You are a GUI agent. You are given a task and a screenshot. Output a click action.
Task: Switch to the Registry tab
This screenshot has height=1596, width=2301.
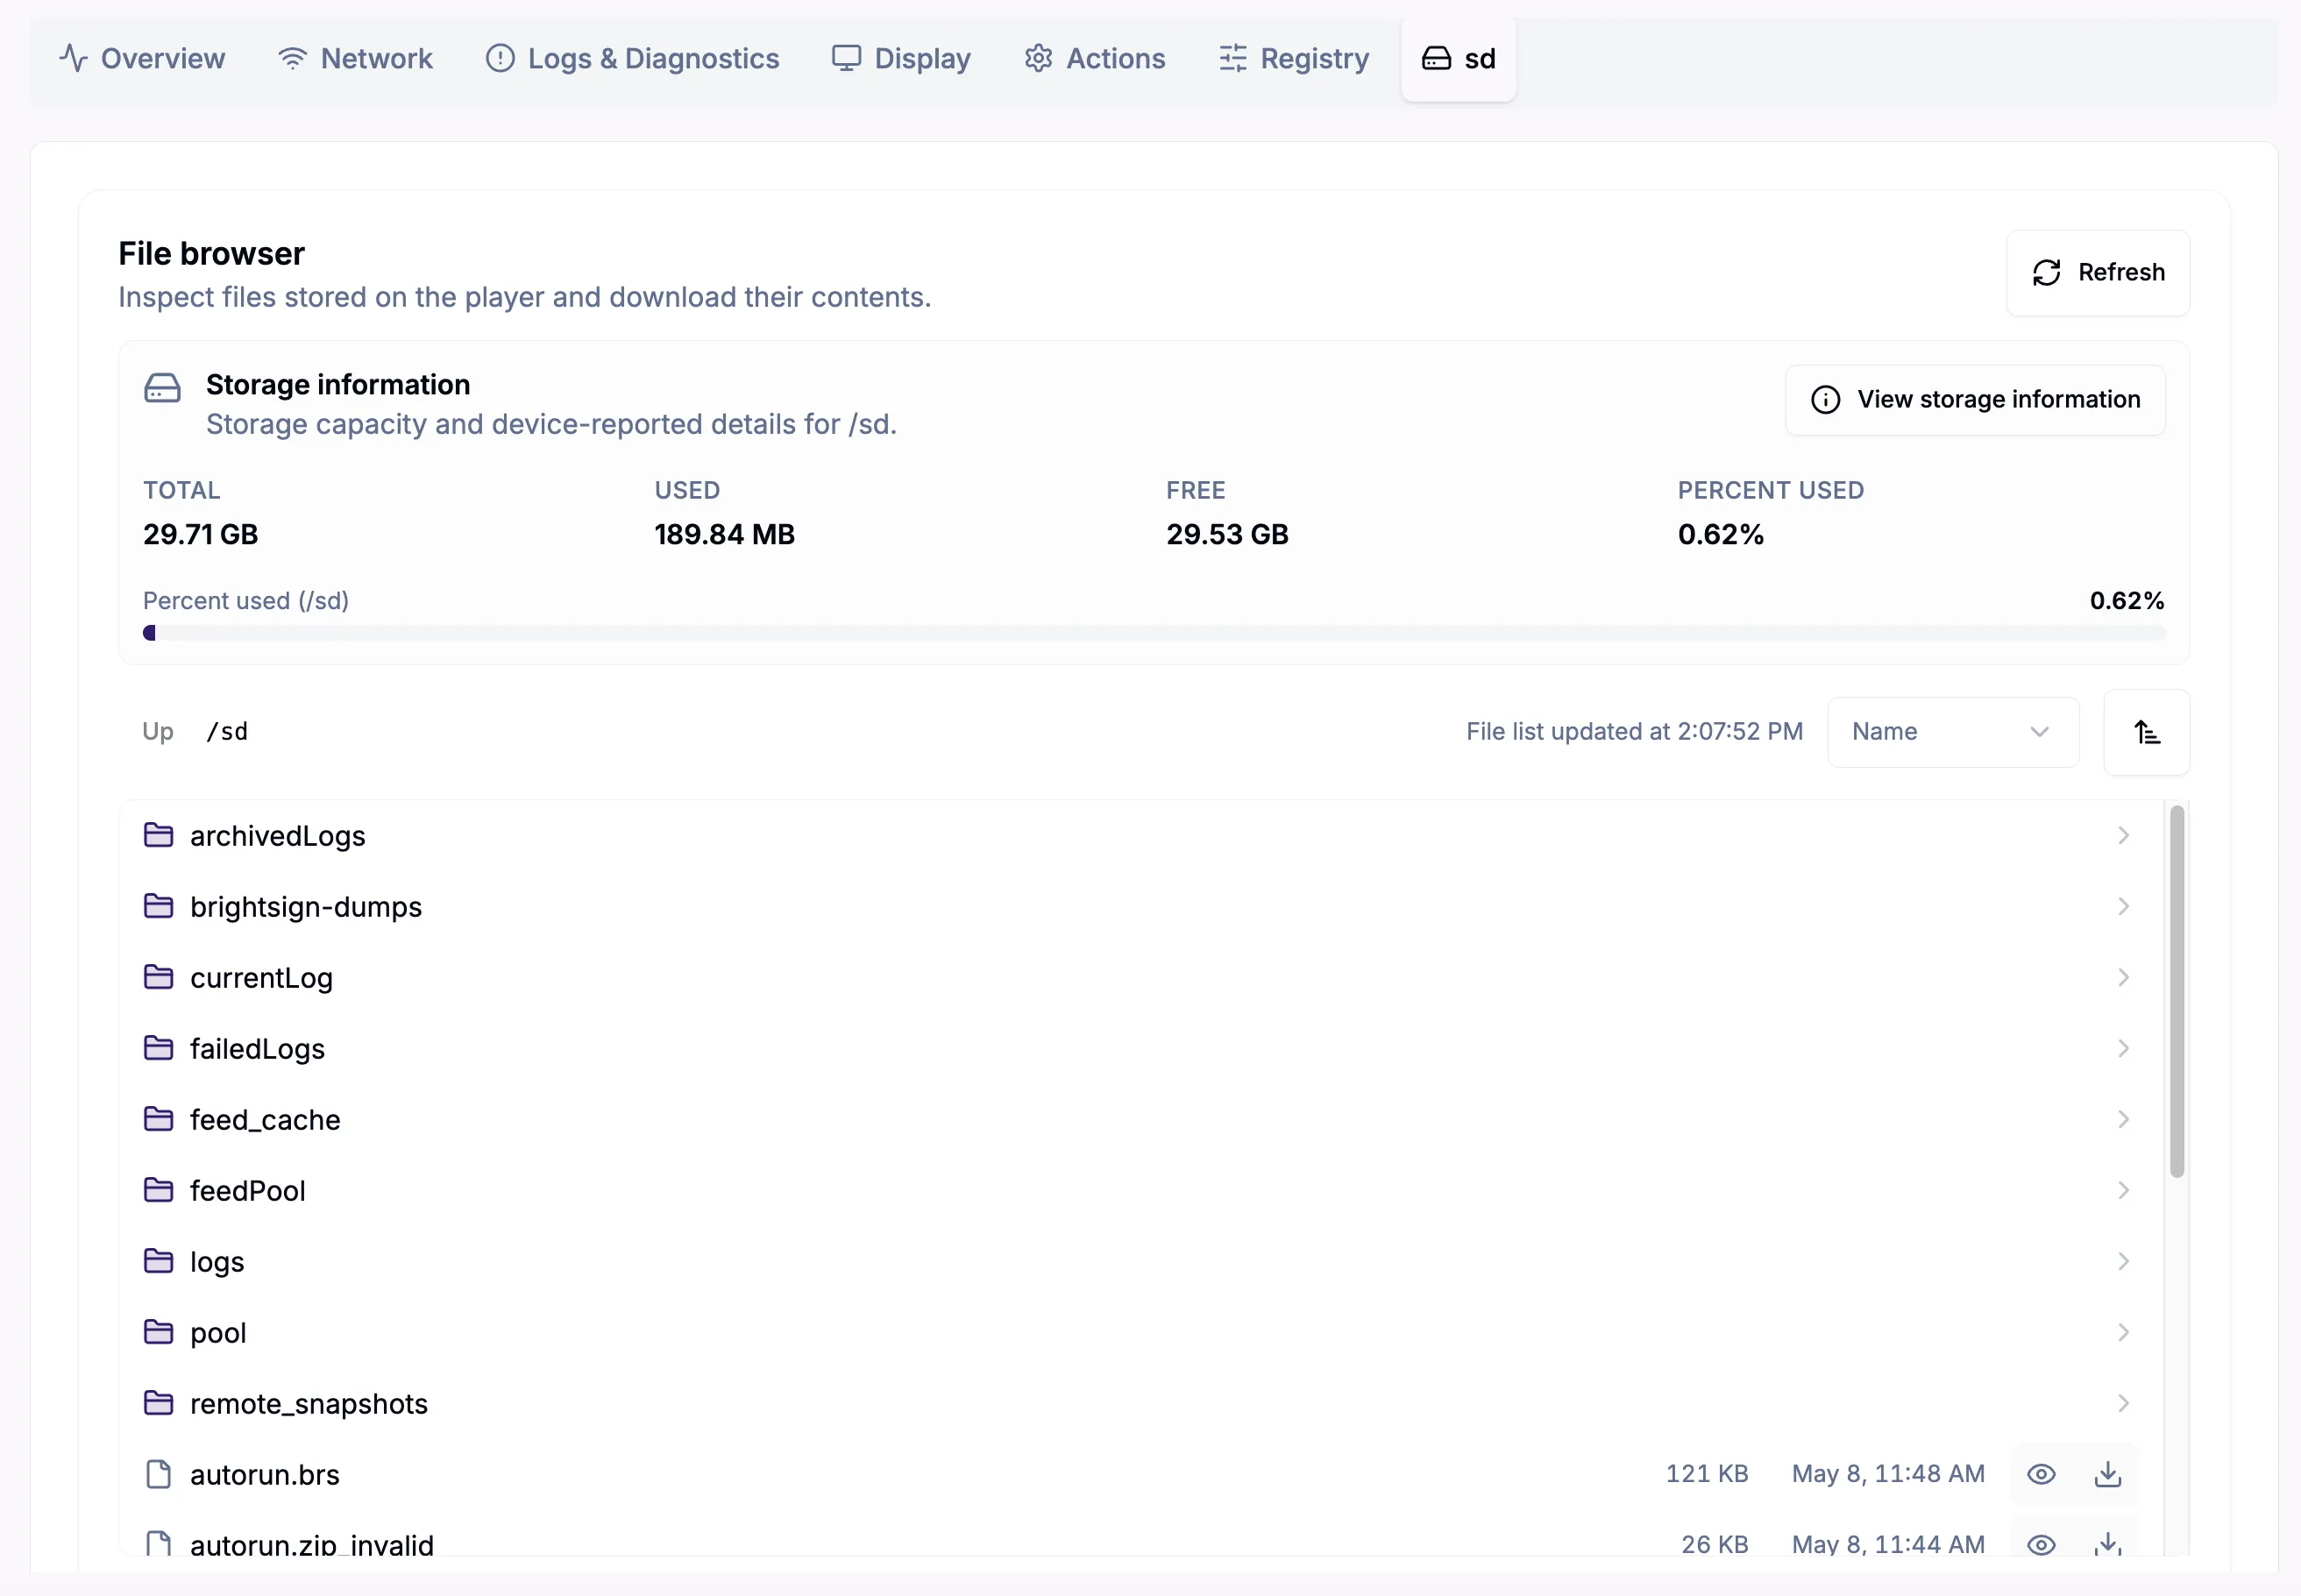tap(1293, 59)
